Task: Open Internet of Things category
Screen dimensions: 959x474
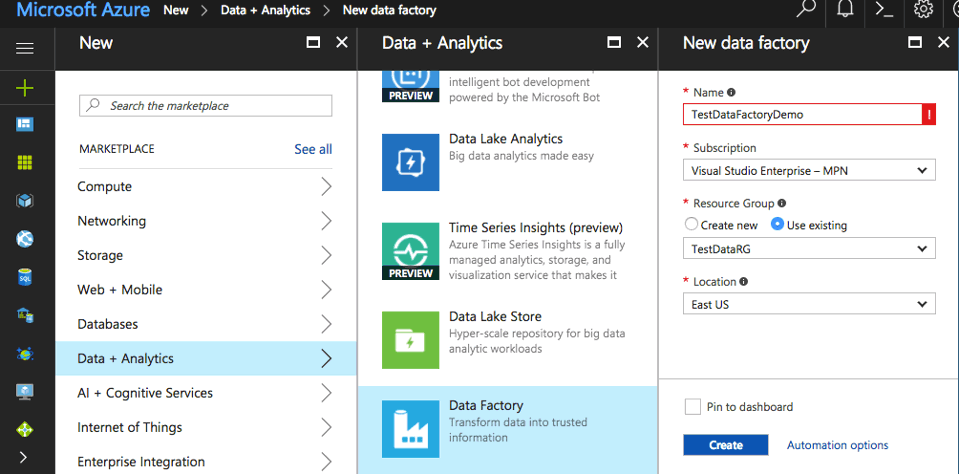Action: [206, 427]
